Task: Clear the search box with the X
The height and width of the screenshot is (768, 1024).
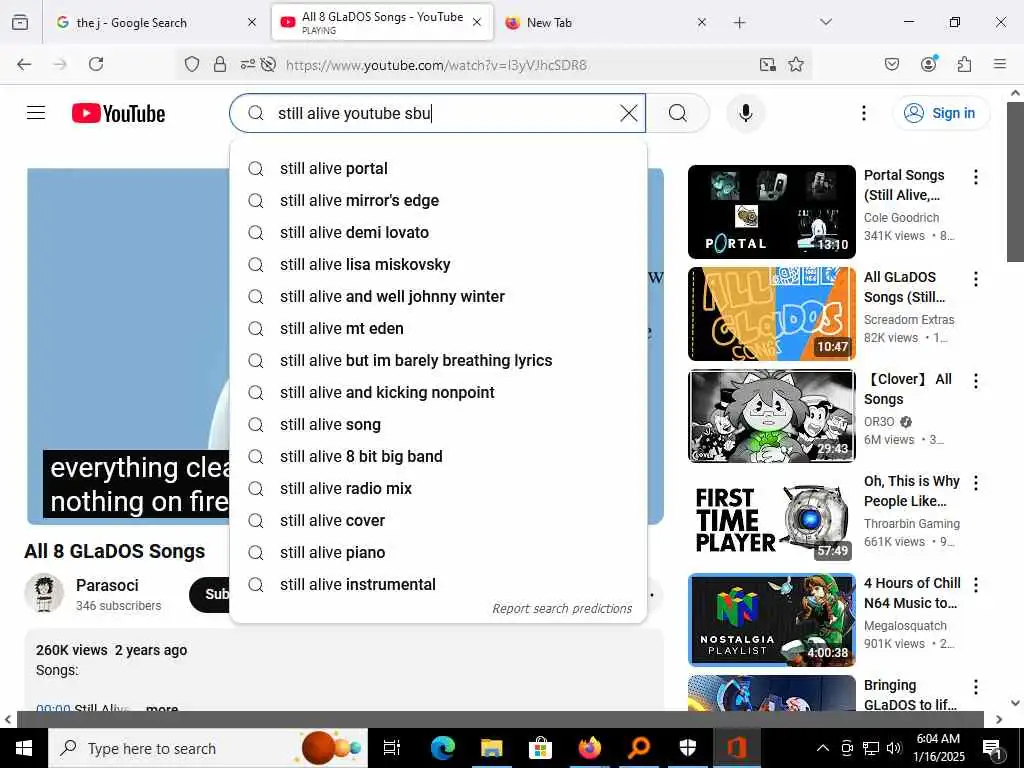Action: coord(628,113)
